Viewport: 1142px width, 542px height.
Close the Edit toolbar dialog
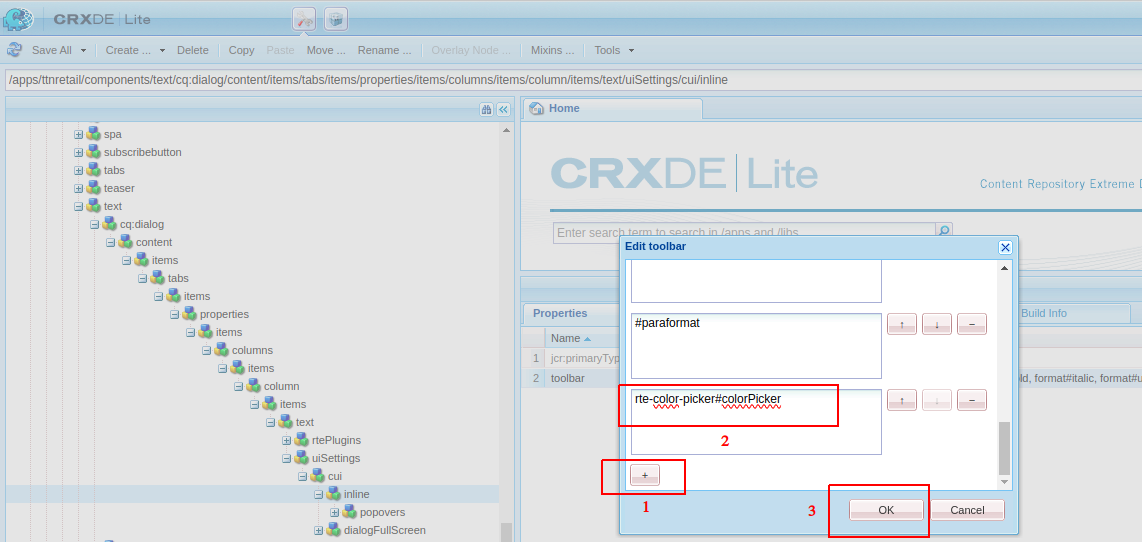(x=1005, y=247)
